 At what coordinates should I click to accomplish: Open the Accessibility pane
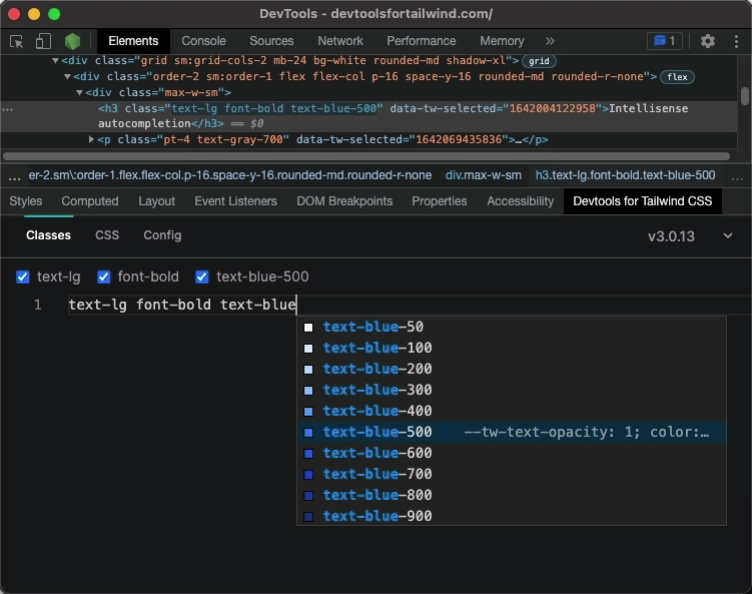pyautogui.click(x=520, y=201)
